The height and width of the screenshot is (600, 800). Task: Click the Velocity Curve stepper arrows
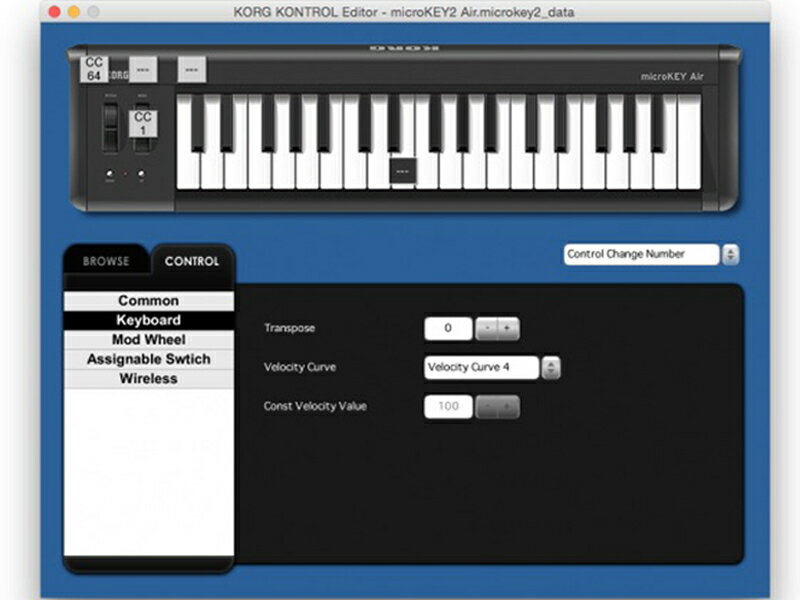tap(551, 367)
